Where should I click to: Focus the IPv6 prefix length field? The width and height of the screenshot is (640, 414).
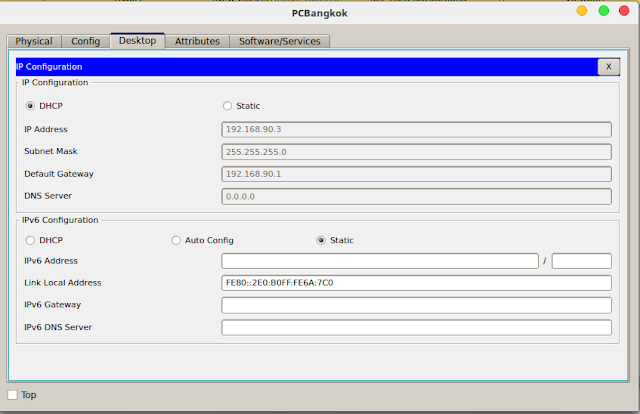coord(582,261)
